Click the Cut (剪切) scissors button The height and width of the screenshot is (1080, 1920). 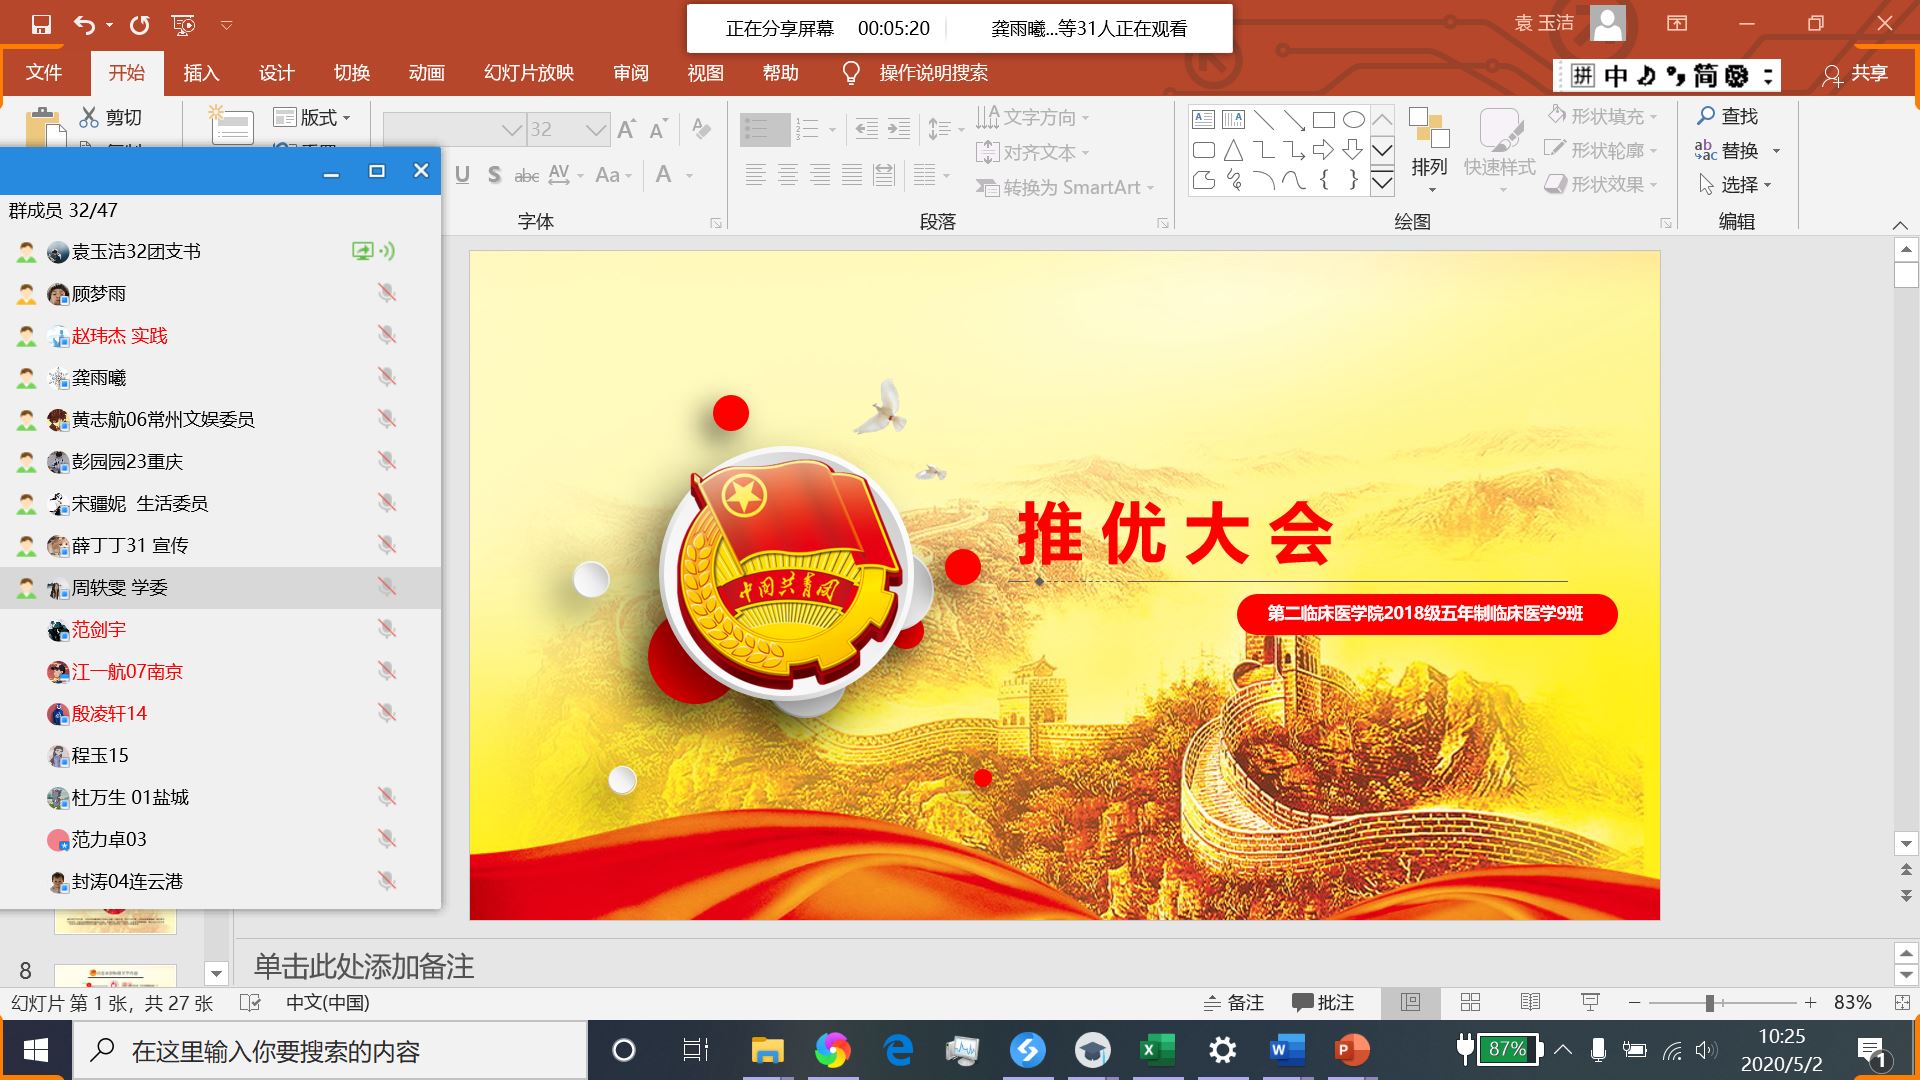(x=111, y=117)
